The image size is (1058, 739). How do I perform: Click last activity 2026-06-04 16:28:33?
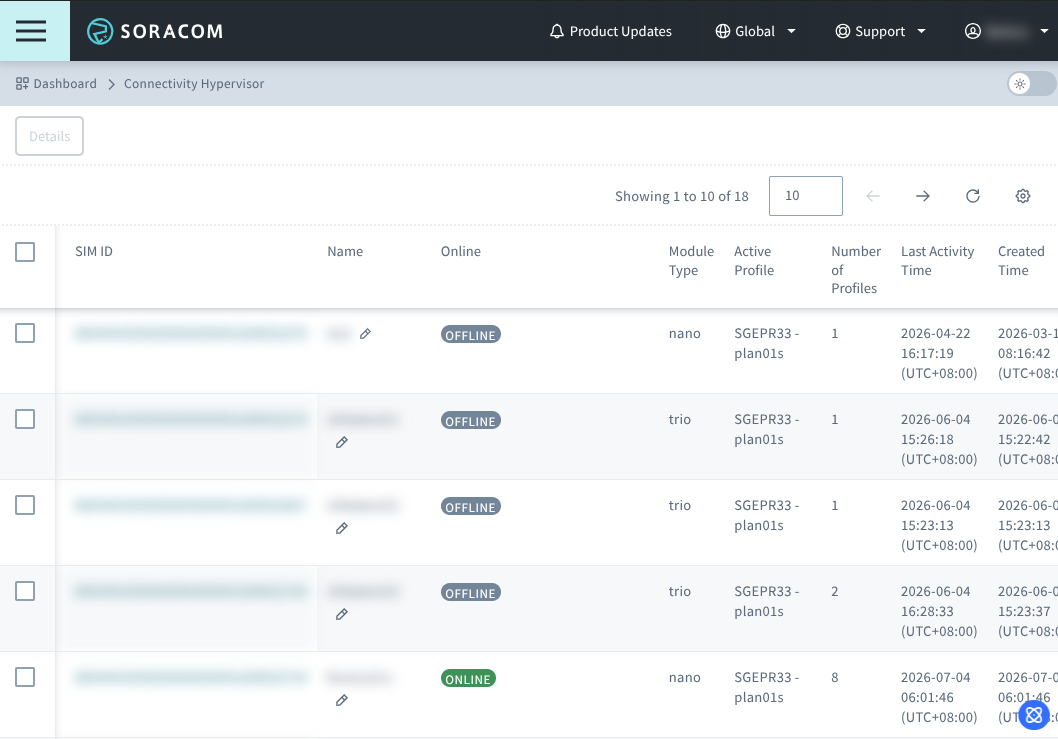click(x=939, y=611)
